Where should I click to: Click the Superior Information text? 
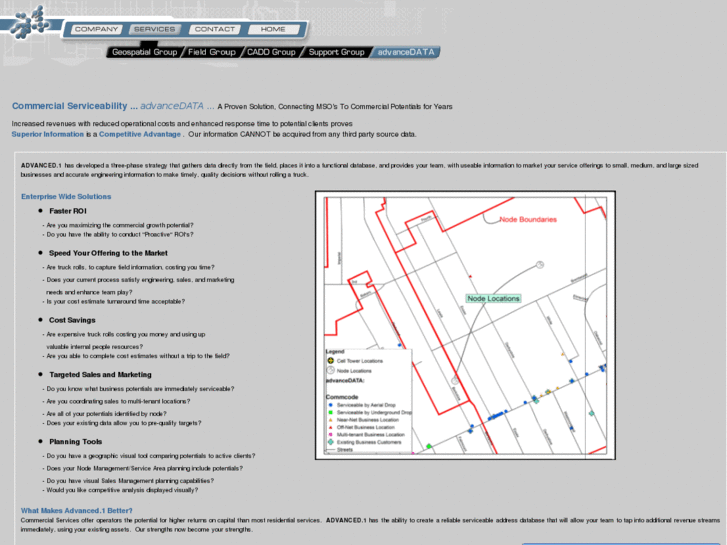[48, 134]
